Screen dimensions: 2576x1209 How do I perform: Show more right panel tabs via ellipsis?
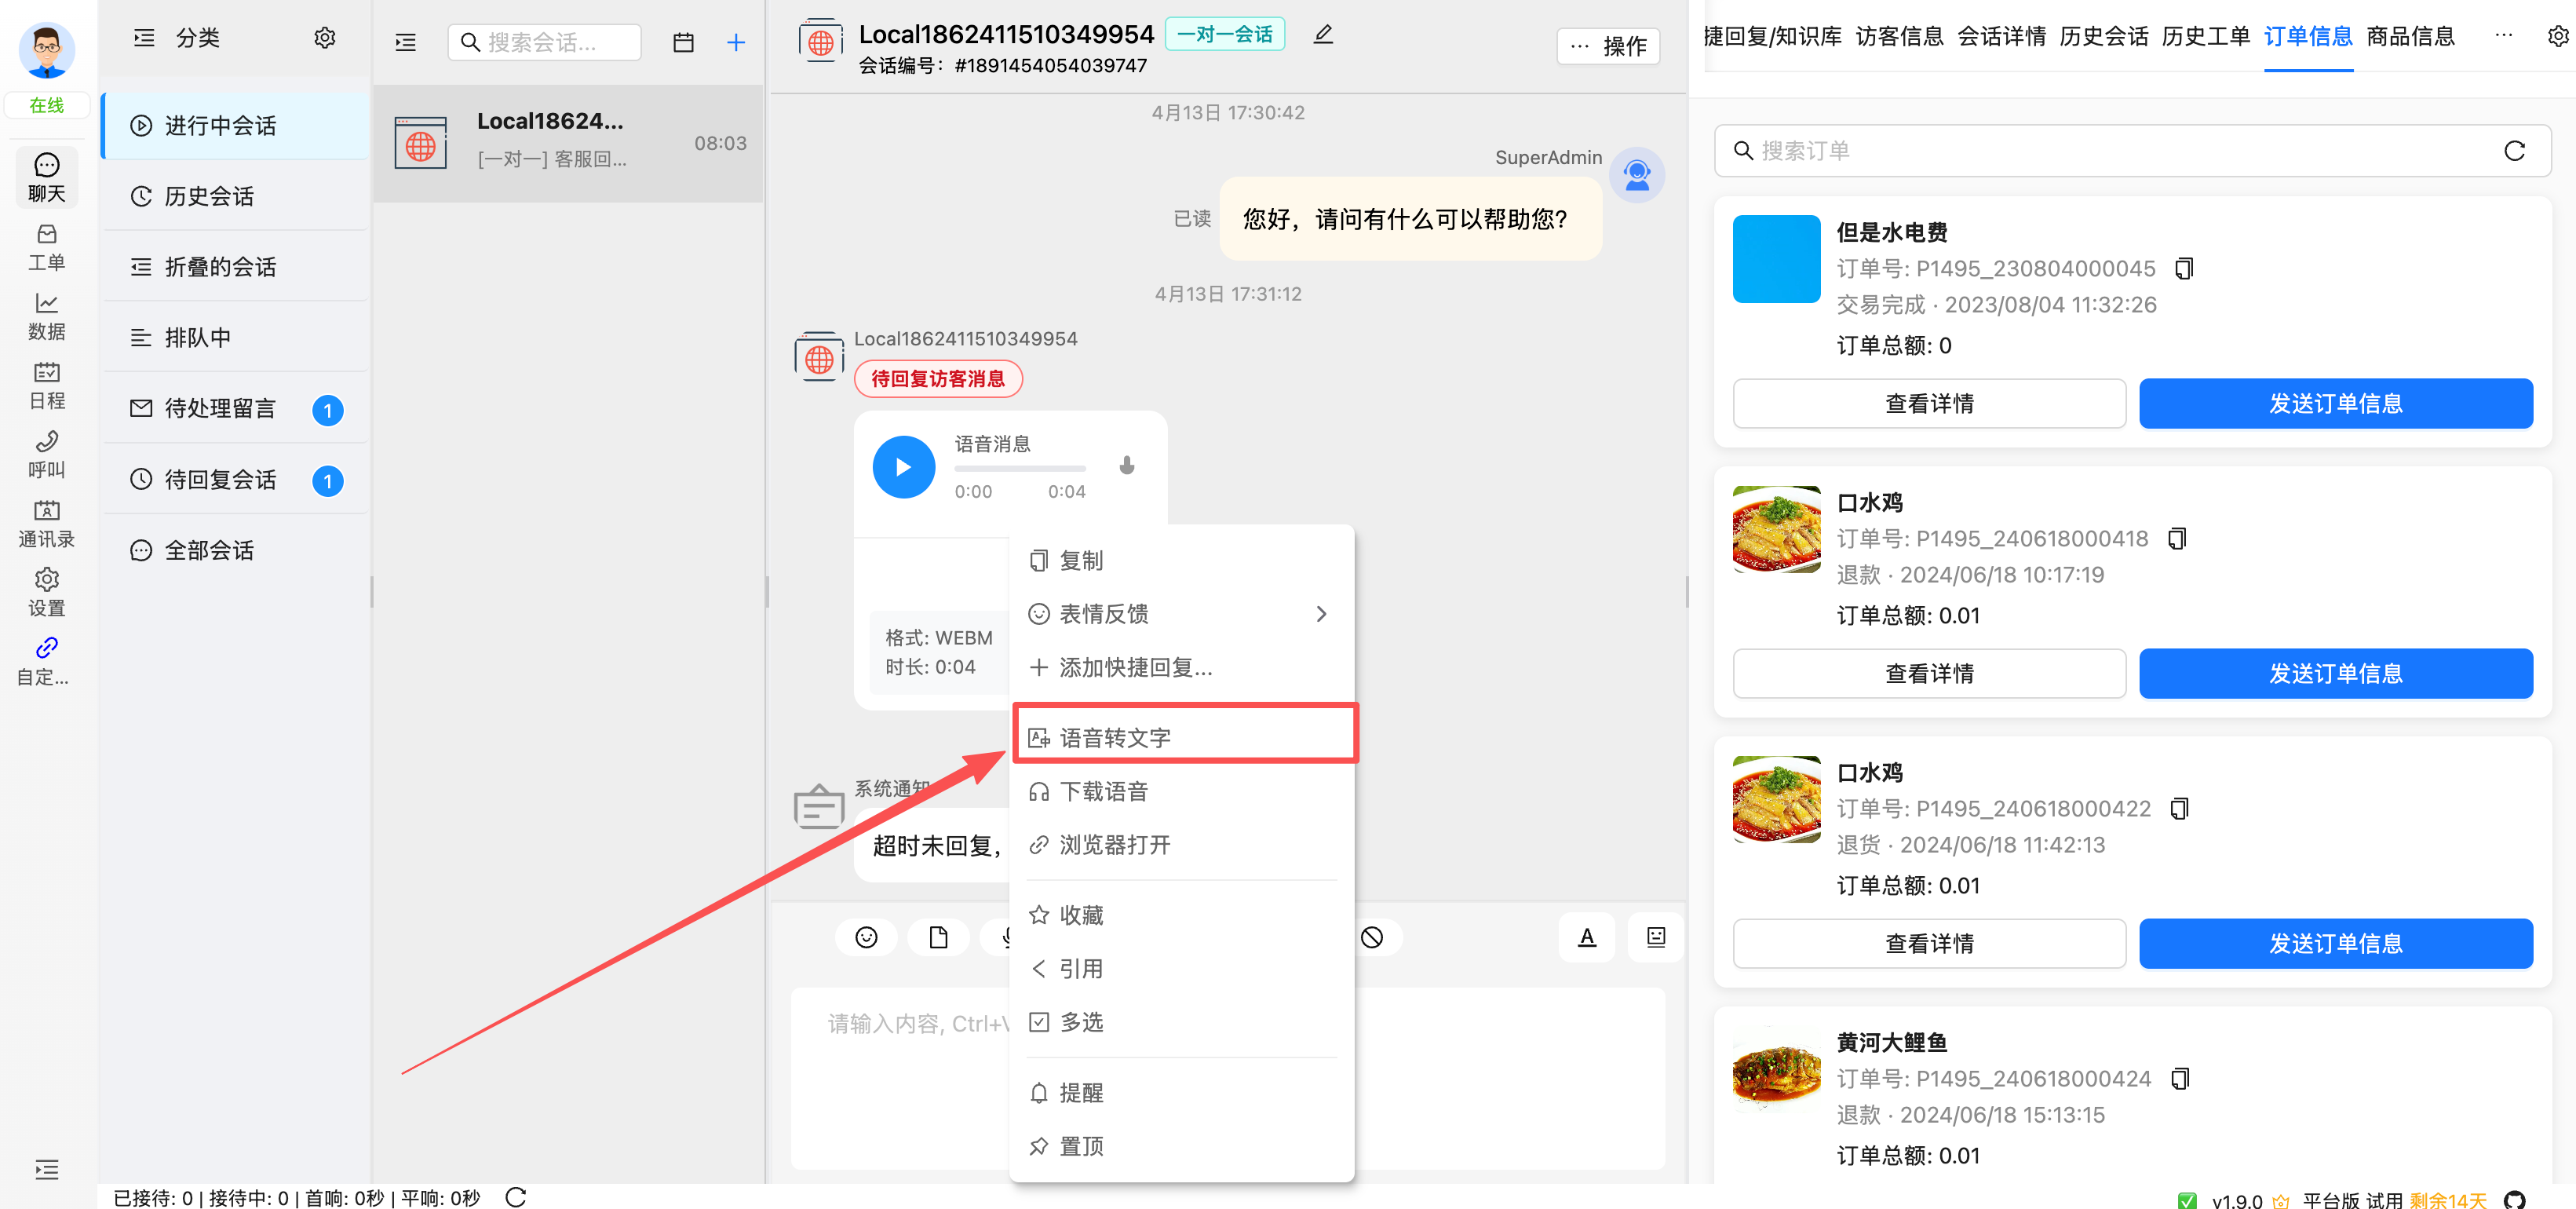2503,36
